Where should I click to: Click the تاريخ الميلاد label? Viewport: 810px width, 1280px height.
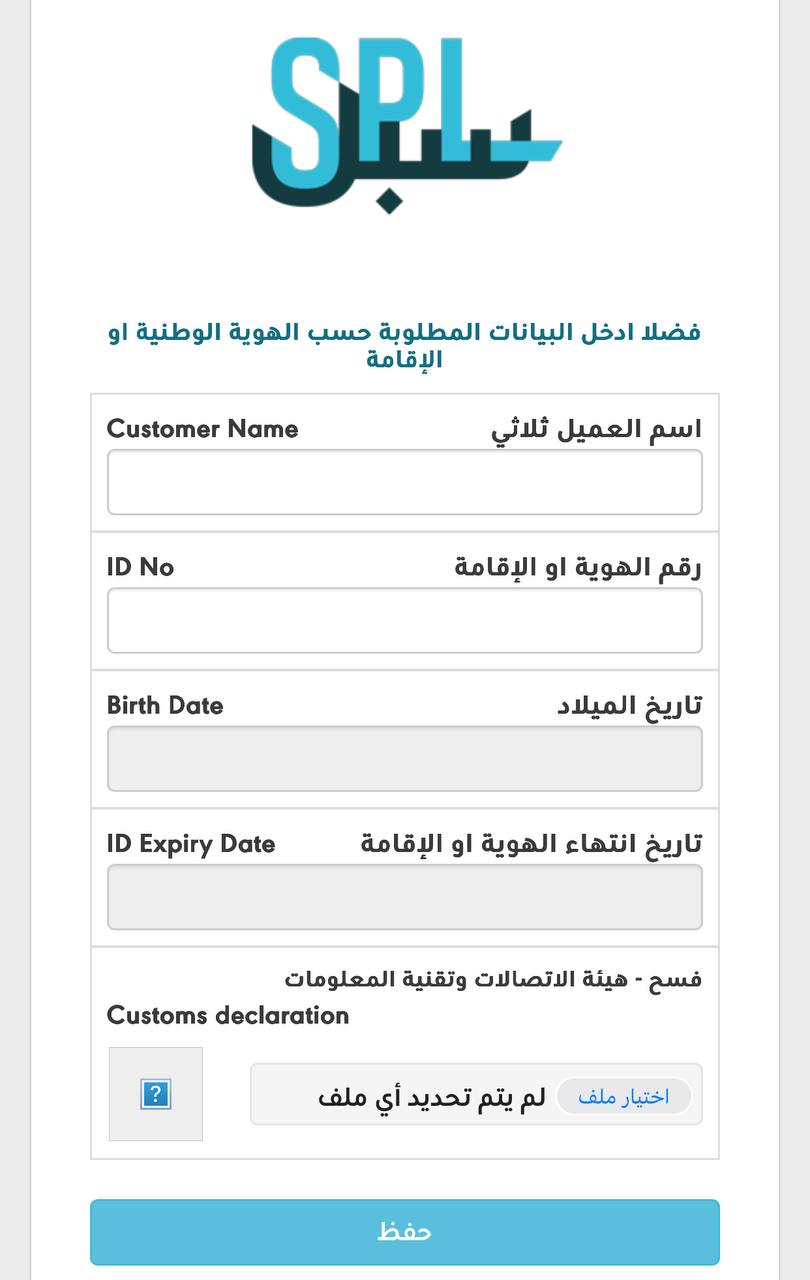629,705
